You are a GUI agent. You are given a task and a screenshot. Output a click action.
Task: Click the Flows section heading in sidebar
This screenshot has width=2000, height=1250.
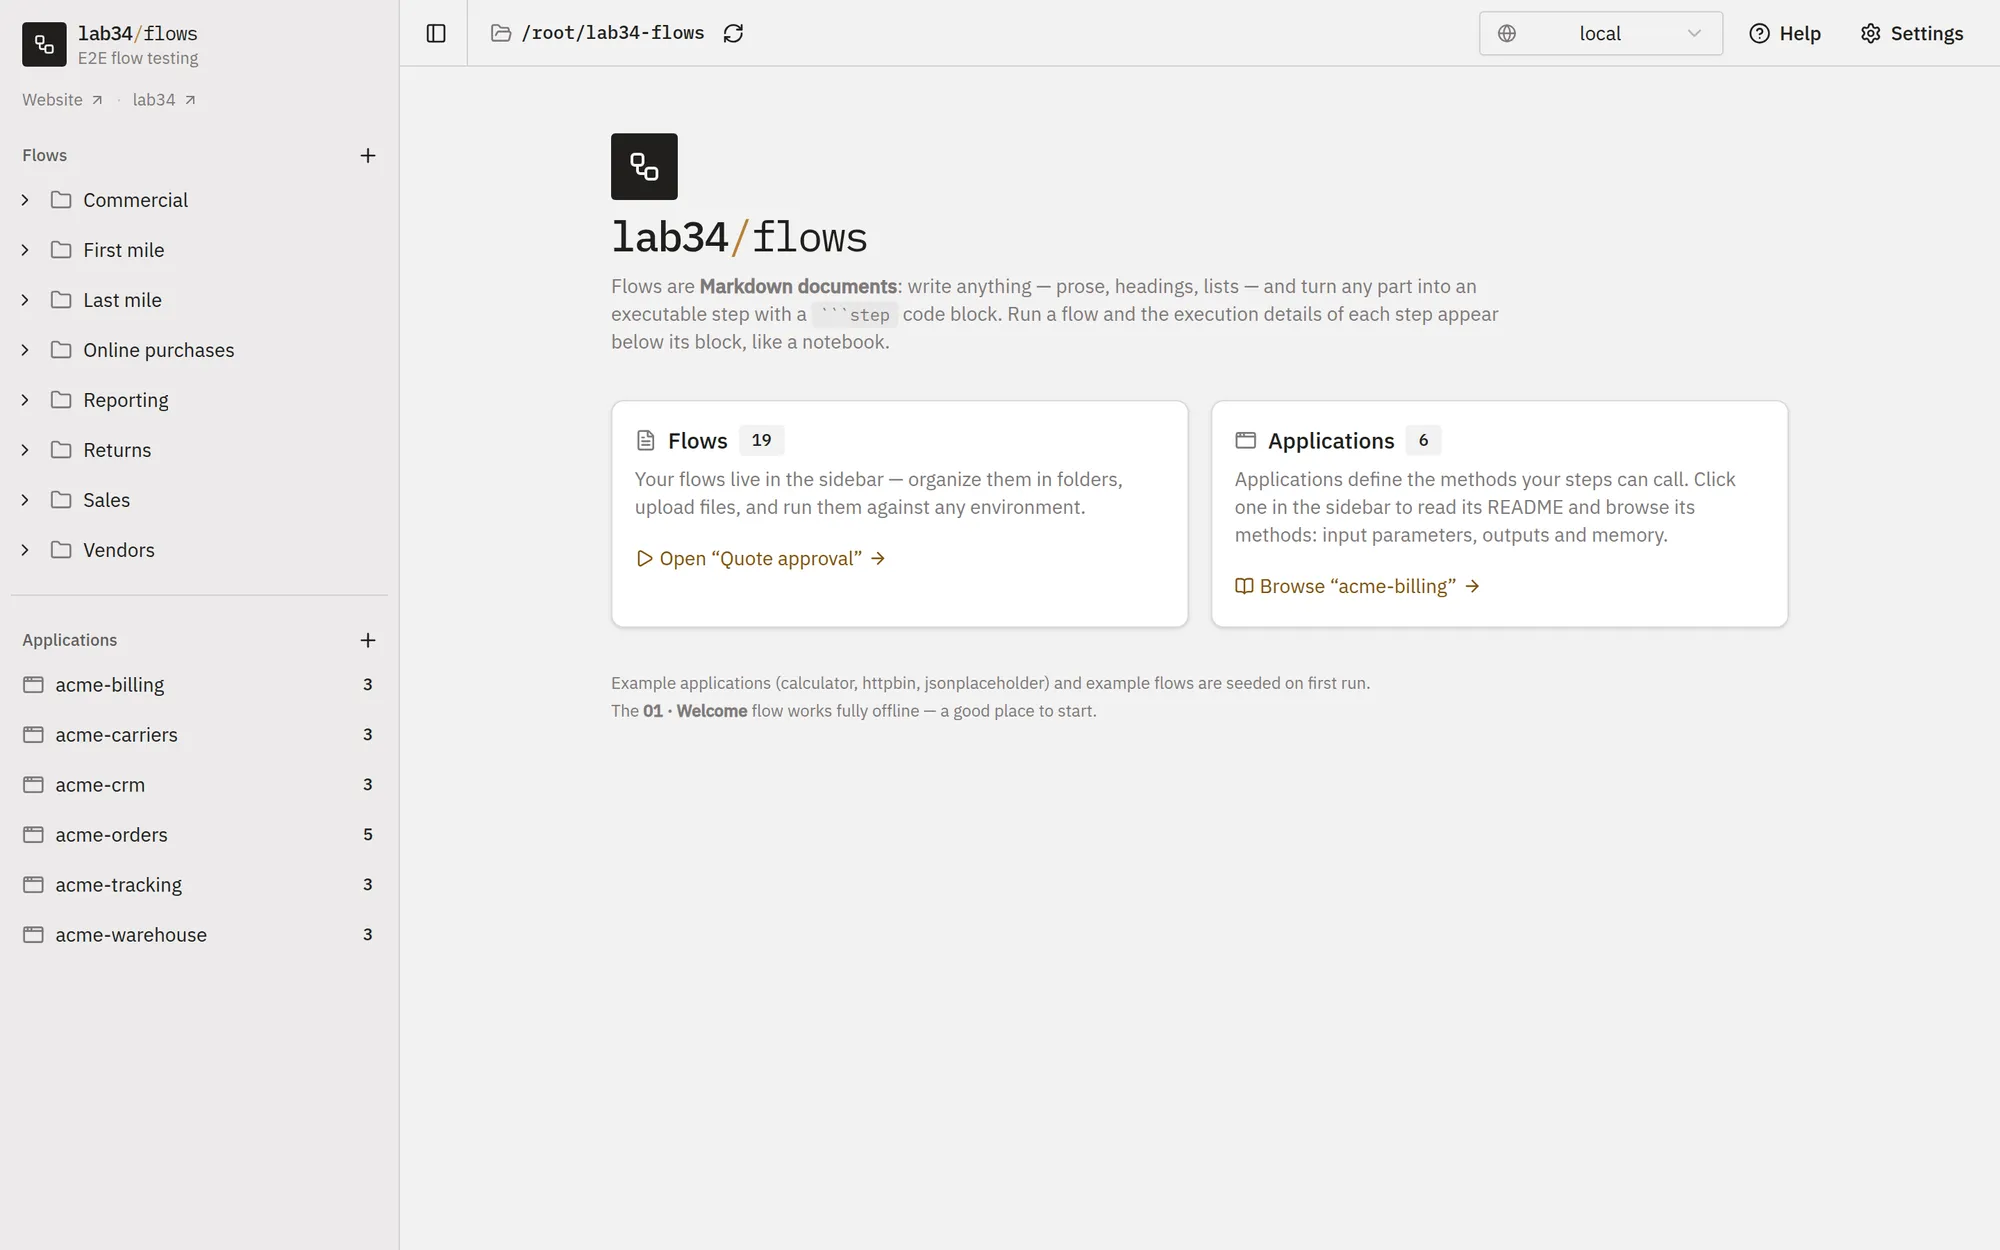point(45,155)
